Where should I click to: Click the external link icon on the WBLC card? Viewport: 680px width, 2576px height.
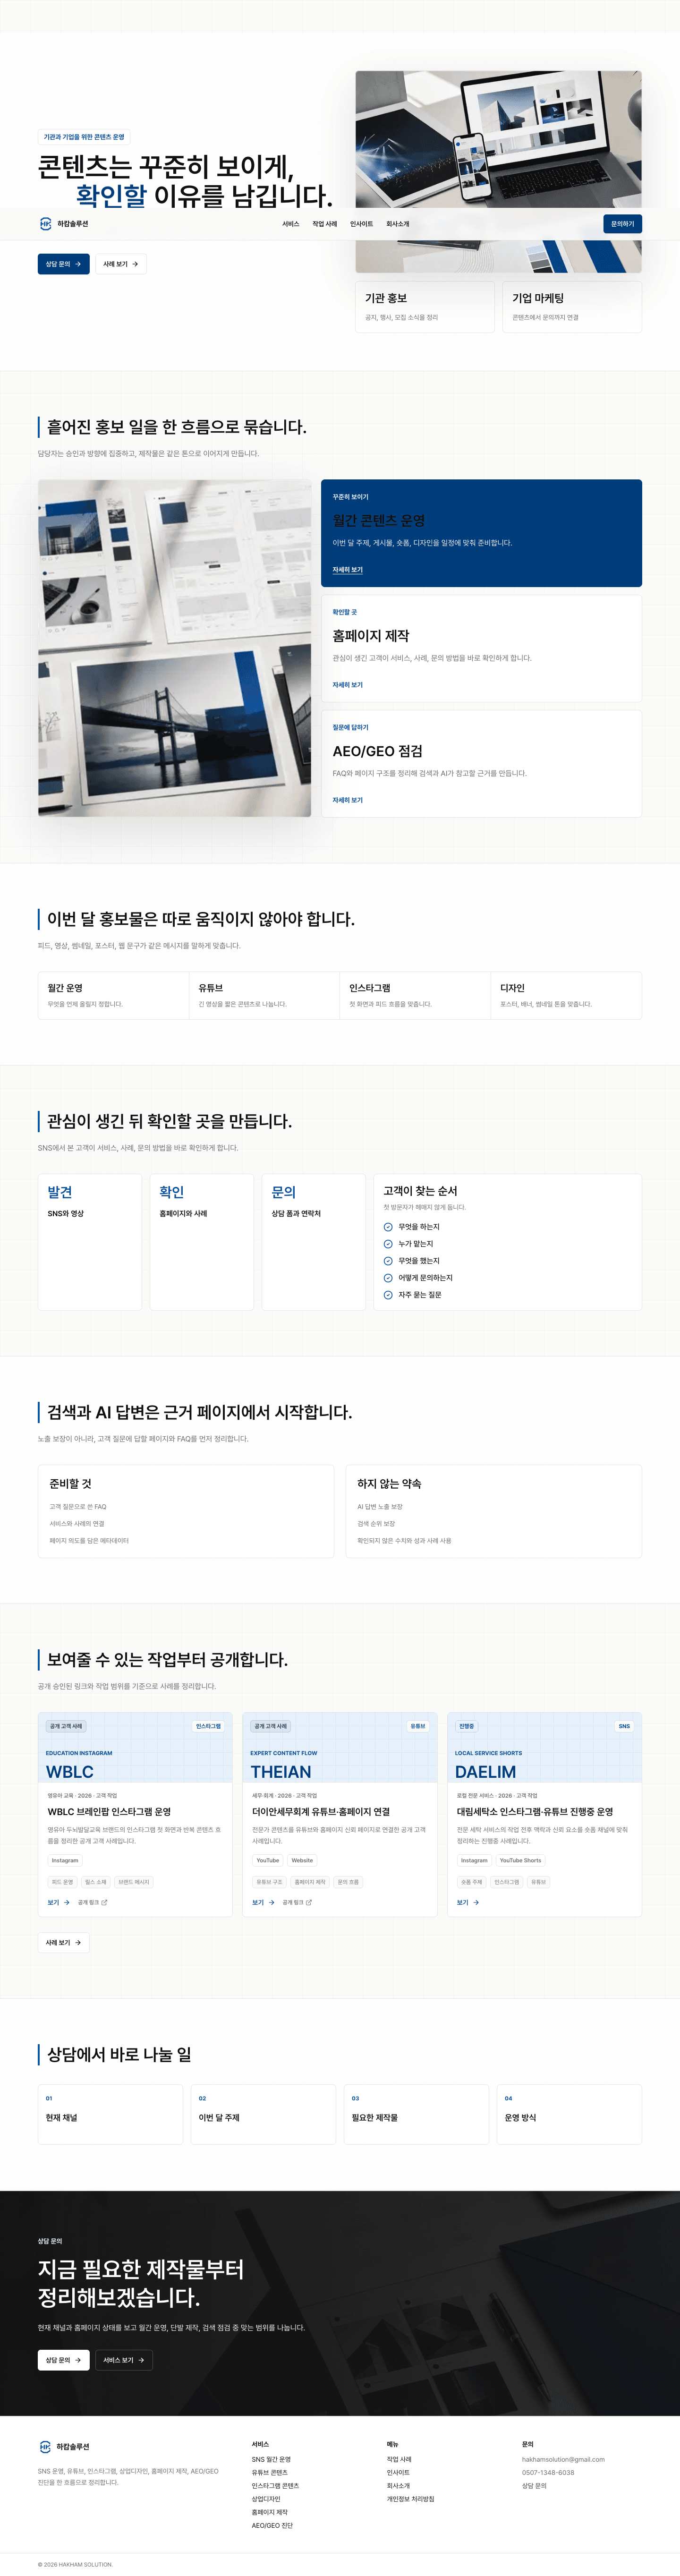pyautogui.click(x=105, y=1902)
